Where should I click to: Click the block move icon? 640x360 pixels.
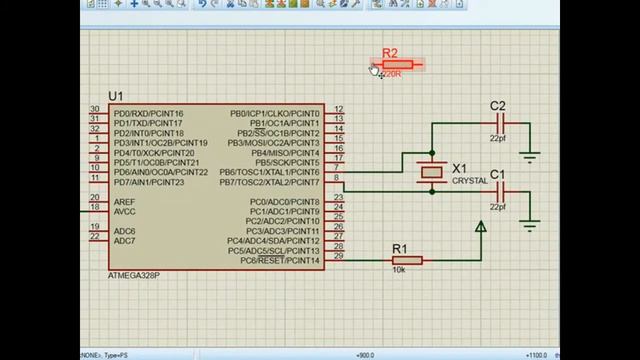[x=281, y=4]
